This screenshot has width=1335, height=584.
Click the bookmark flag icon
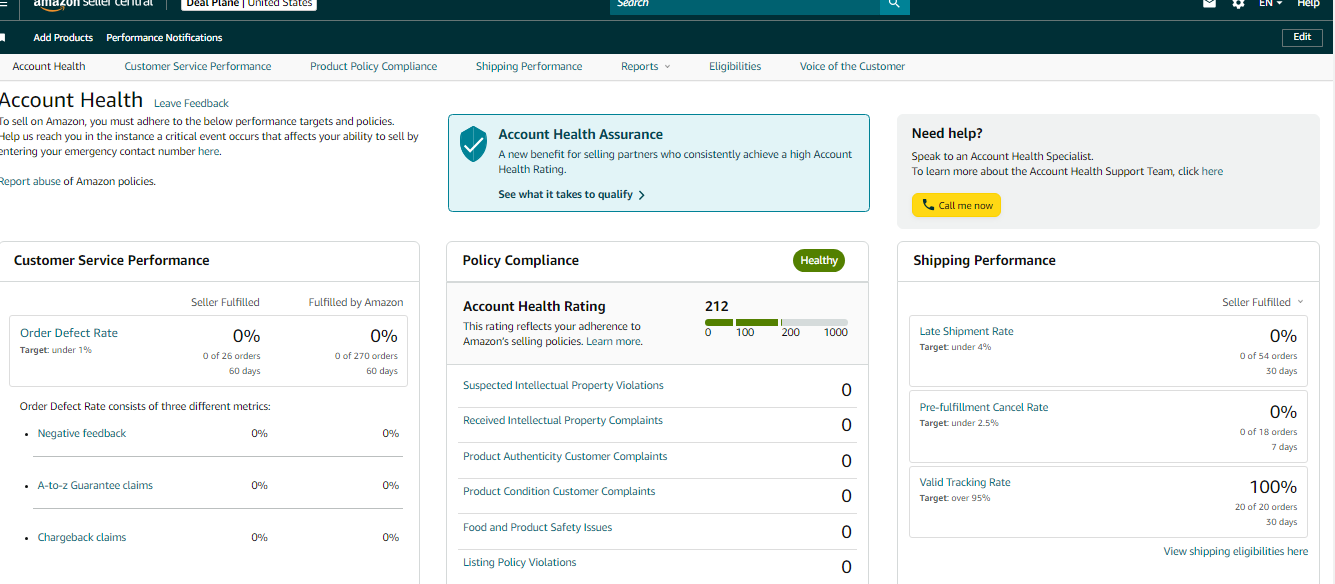tap(3, 38)
